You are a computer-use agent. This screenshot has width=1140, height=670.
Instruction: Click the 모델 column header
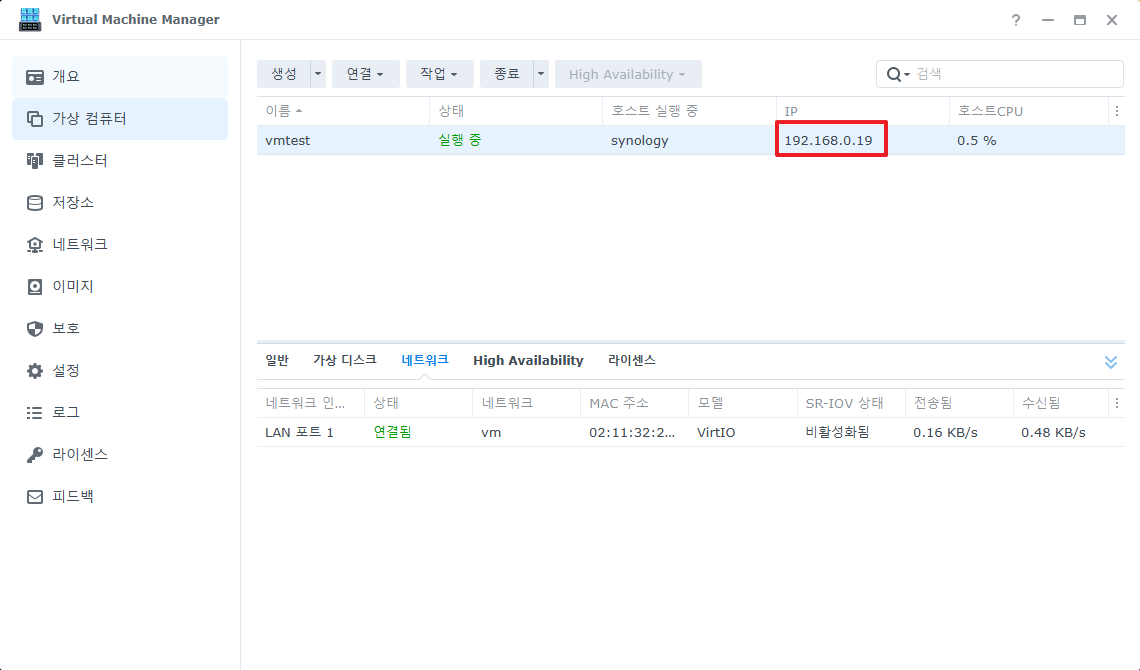[742, 403]
